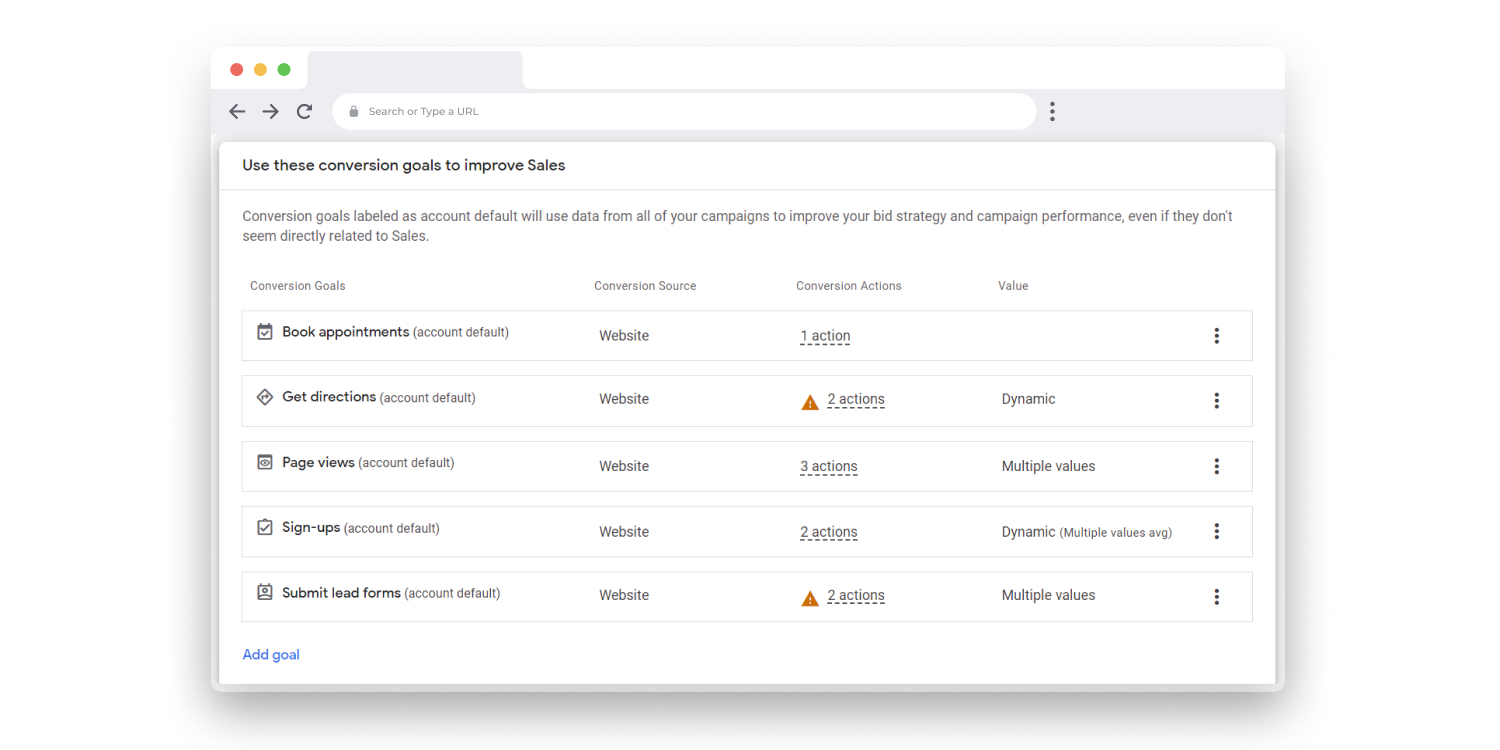Click the warning triangle in Get directions row
Viewport: 1500px width, 750px height.
pyautogui.click(x=810, y=402)
